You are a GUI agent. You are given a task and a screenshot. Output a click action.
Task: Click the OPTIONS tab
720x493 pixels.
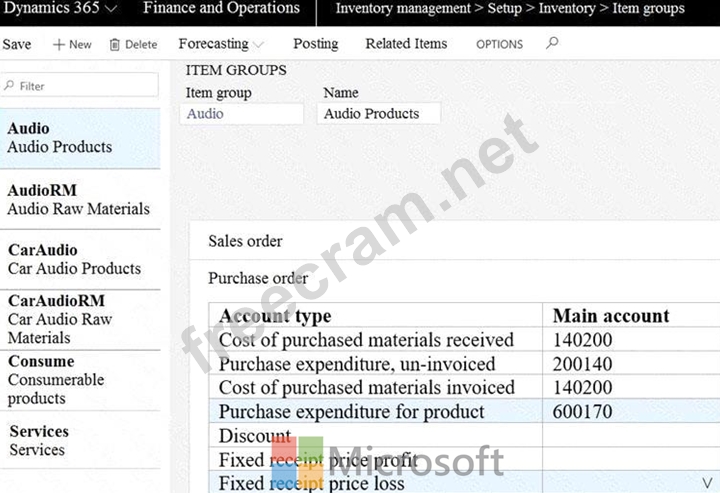click(x=499, y=45)
